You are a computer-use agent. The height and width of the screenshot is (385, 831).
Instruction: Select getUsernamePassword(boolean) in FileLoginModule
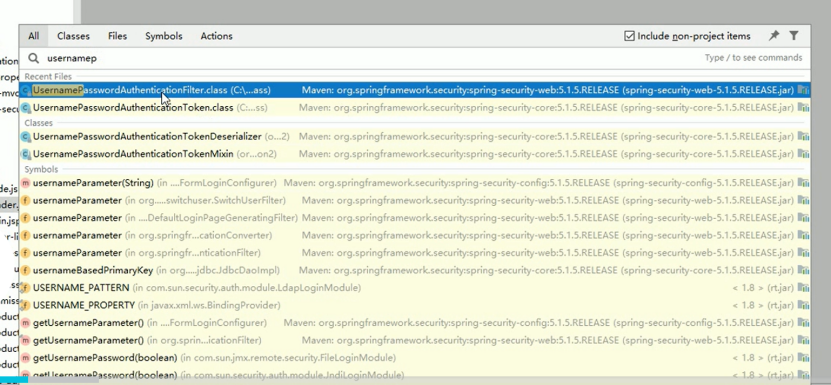[414, 358]
